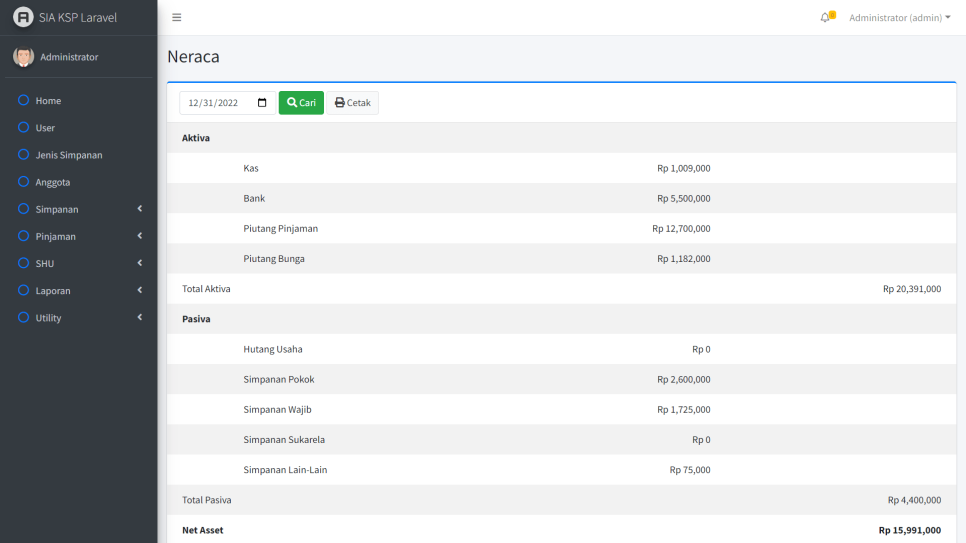Open the notifications bell icon
Screen dimensions: 966x543
[825, 17]
